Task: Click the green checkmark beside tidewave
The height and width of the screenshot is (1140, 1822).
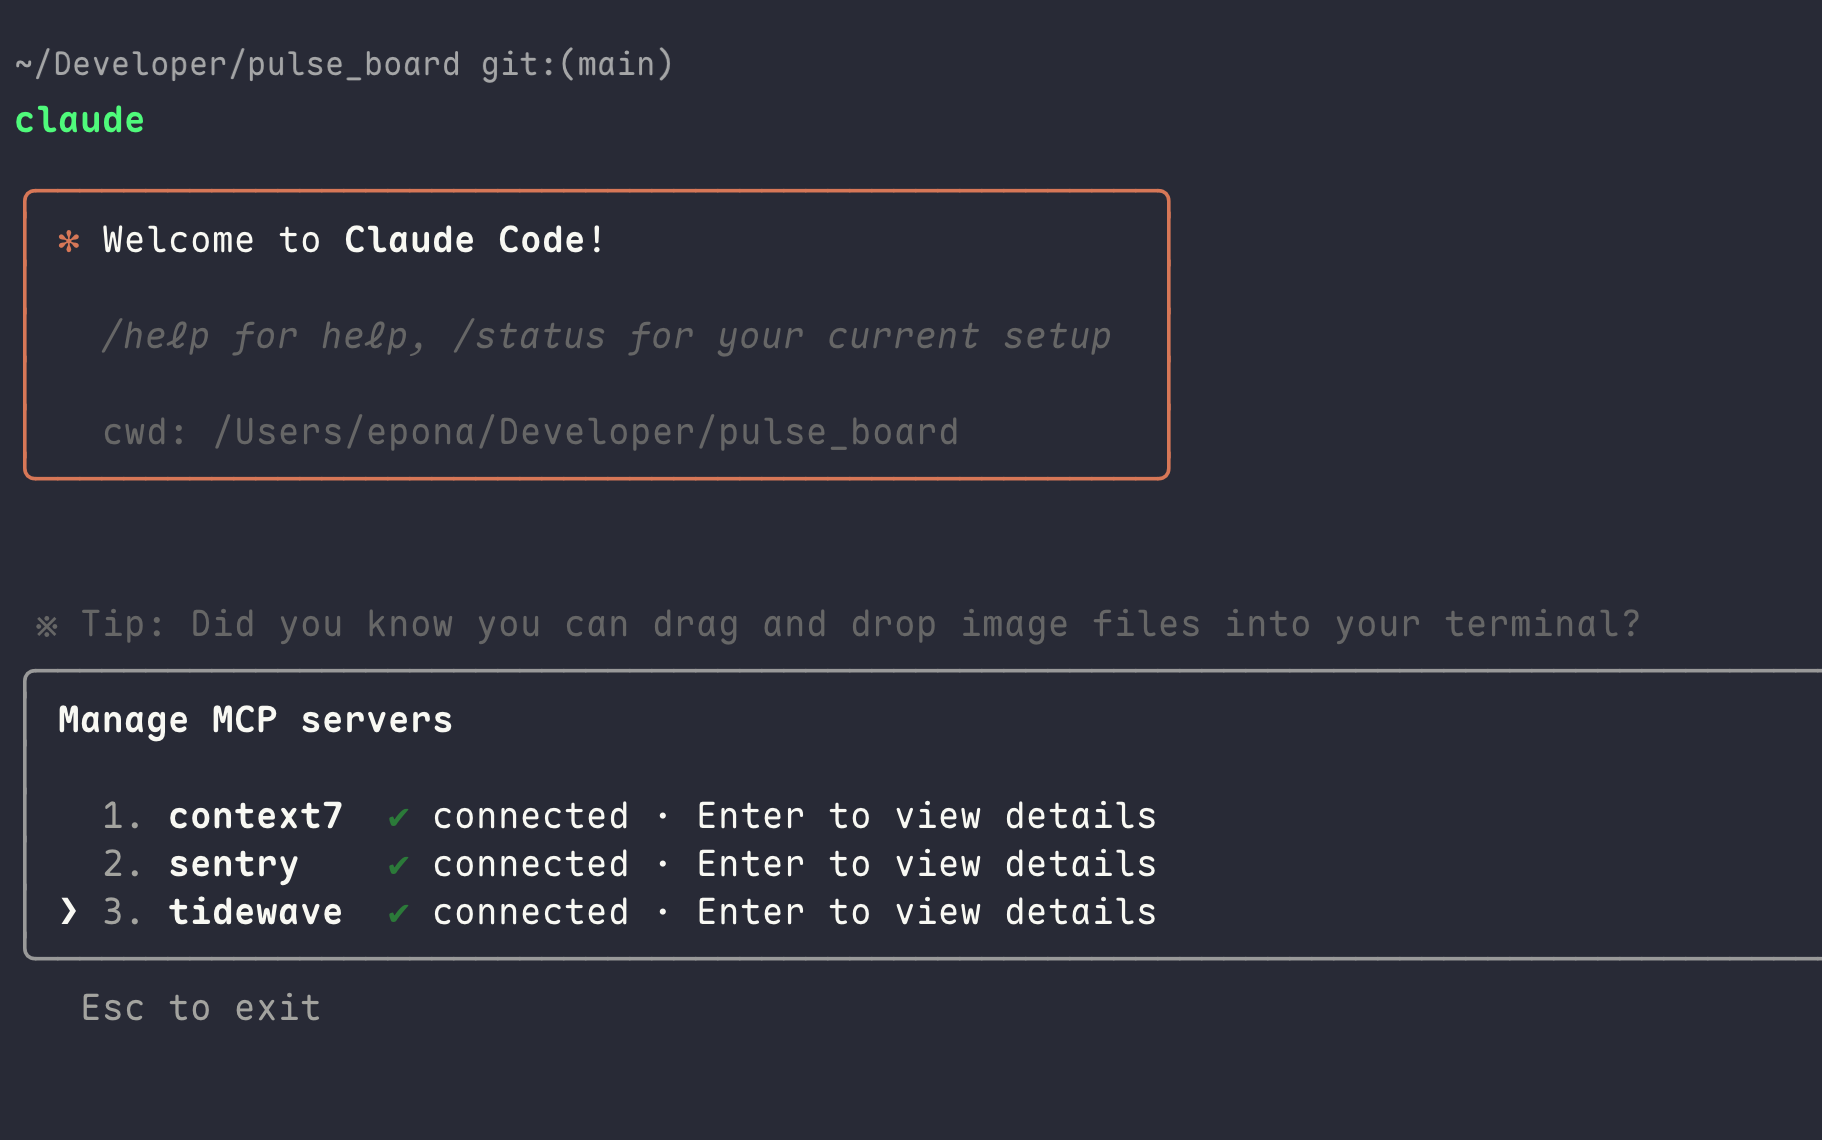Action: click(398, 913)
